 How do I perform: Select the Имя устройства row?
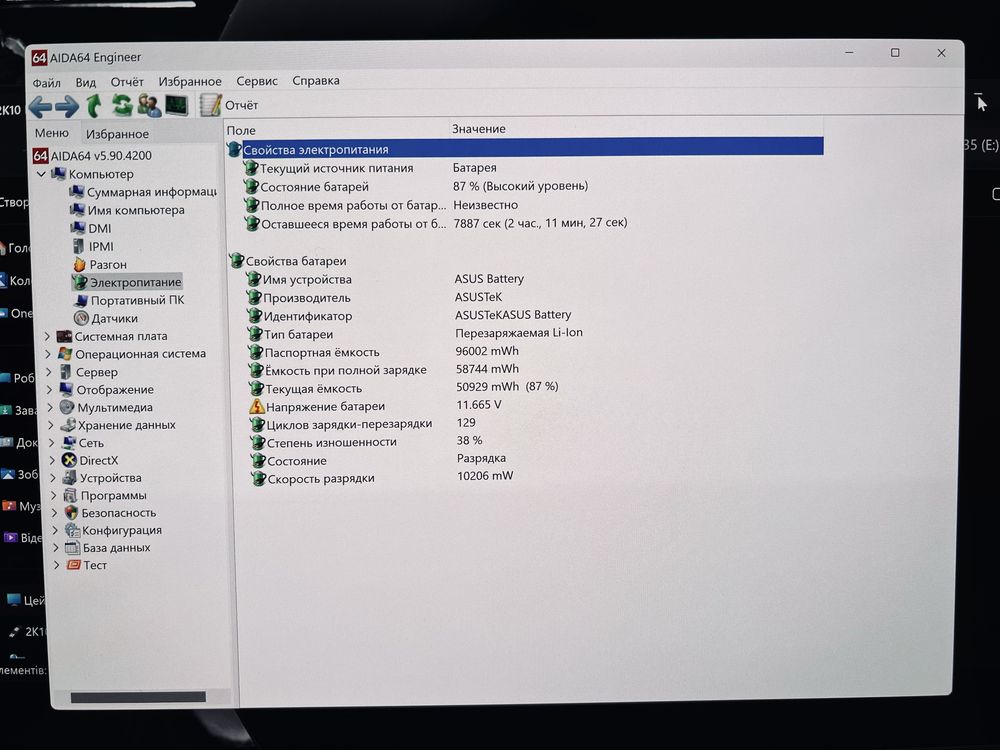click(385, 279)
